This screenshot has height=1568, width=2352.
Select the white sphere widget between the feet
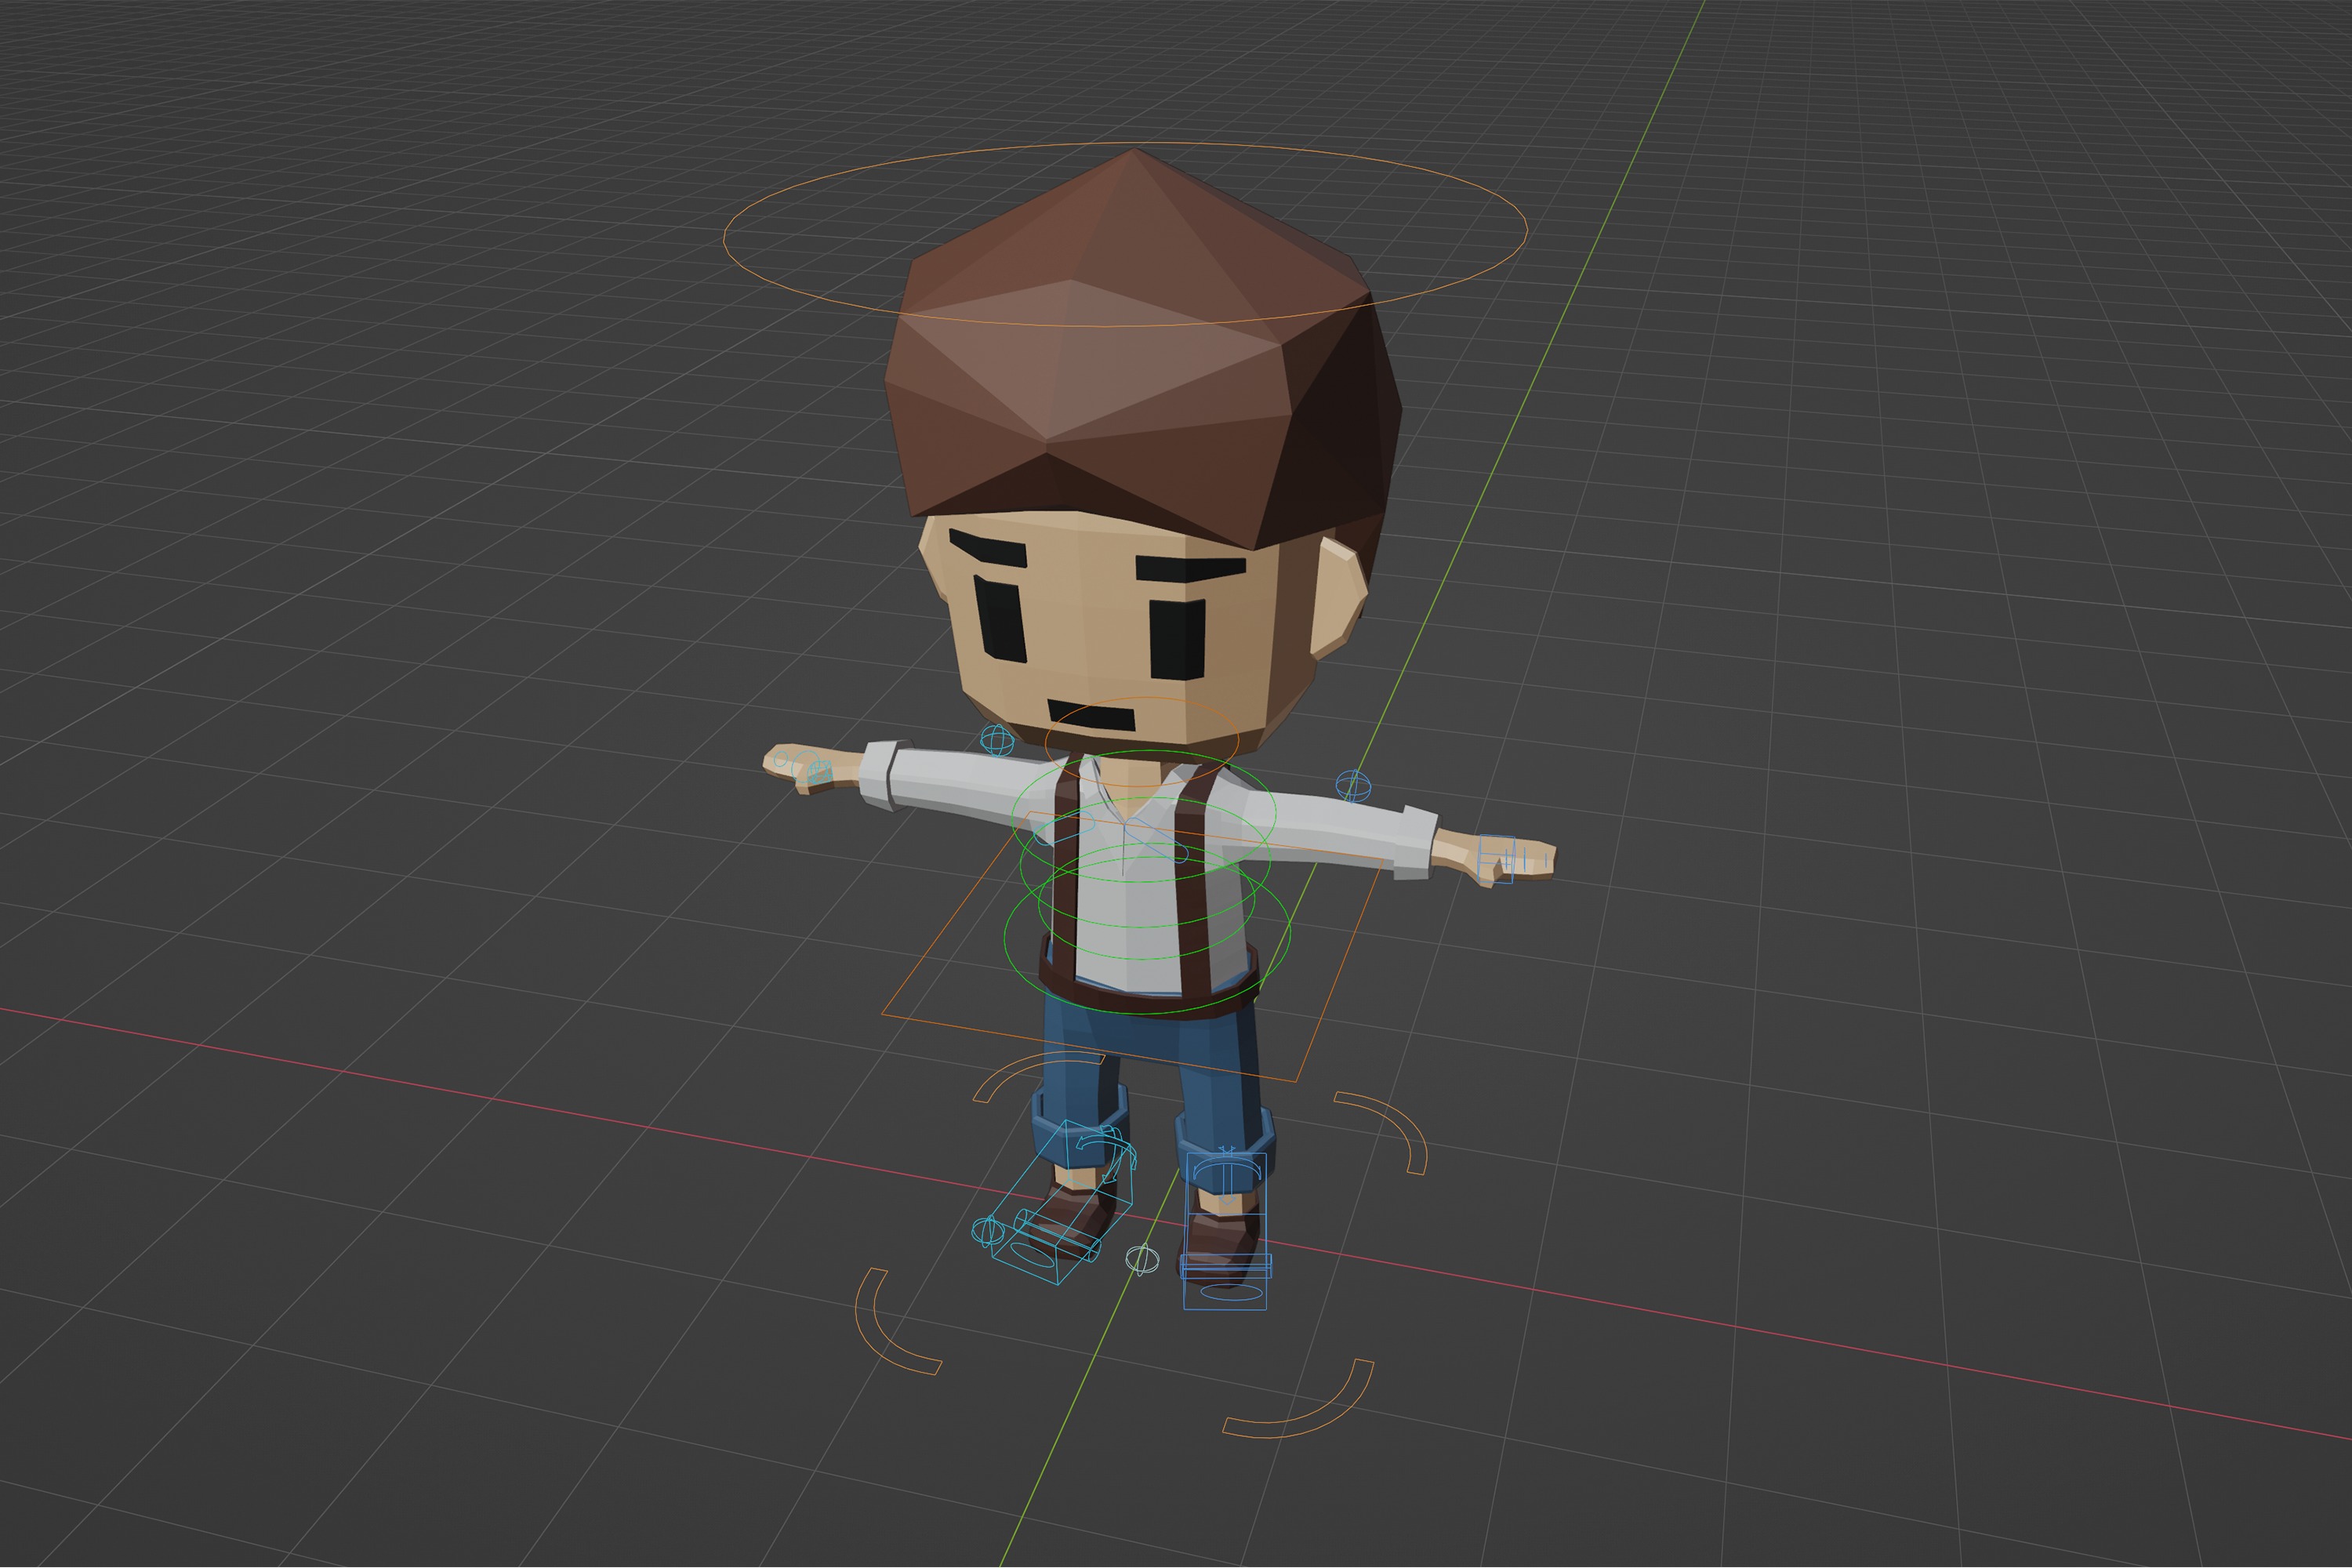[x=1142, y=1259]
